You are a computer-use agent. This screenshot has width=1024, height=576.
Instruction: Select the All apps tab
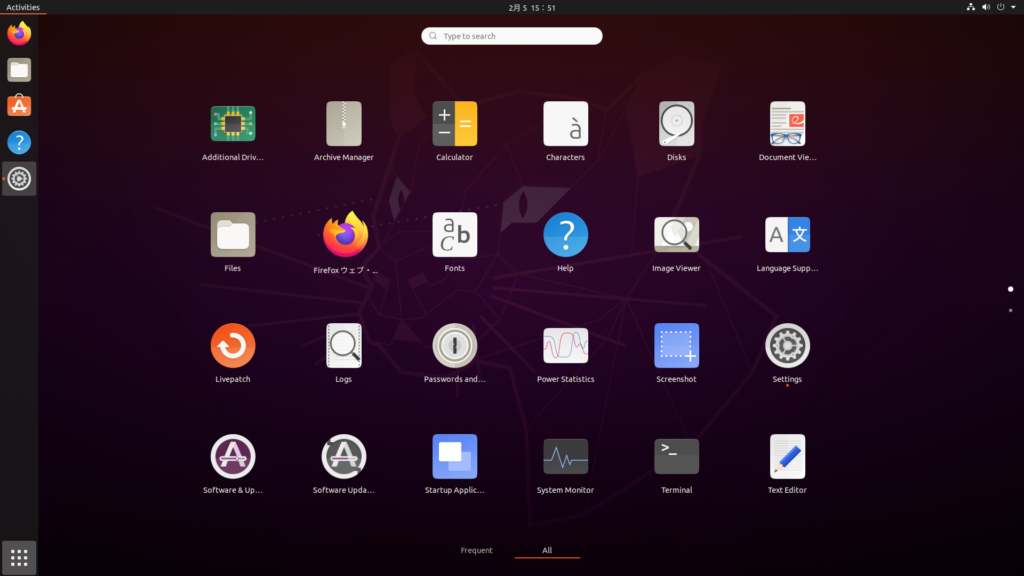coord(547,550)
